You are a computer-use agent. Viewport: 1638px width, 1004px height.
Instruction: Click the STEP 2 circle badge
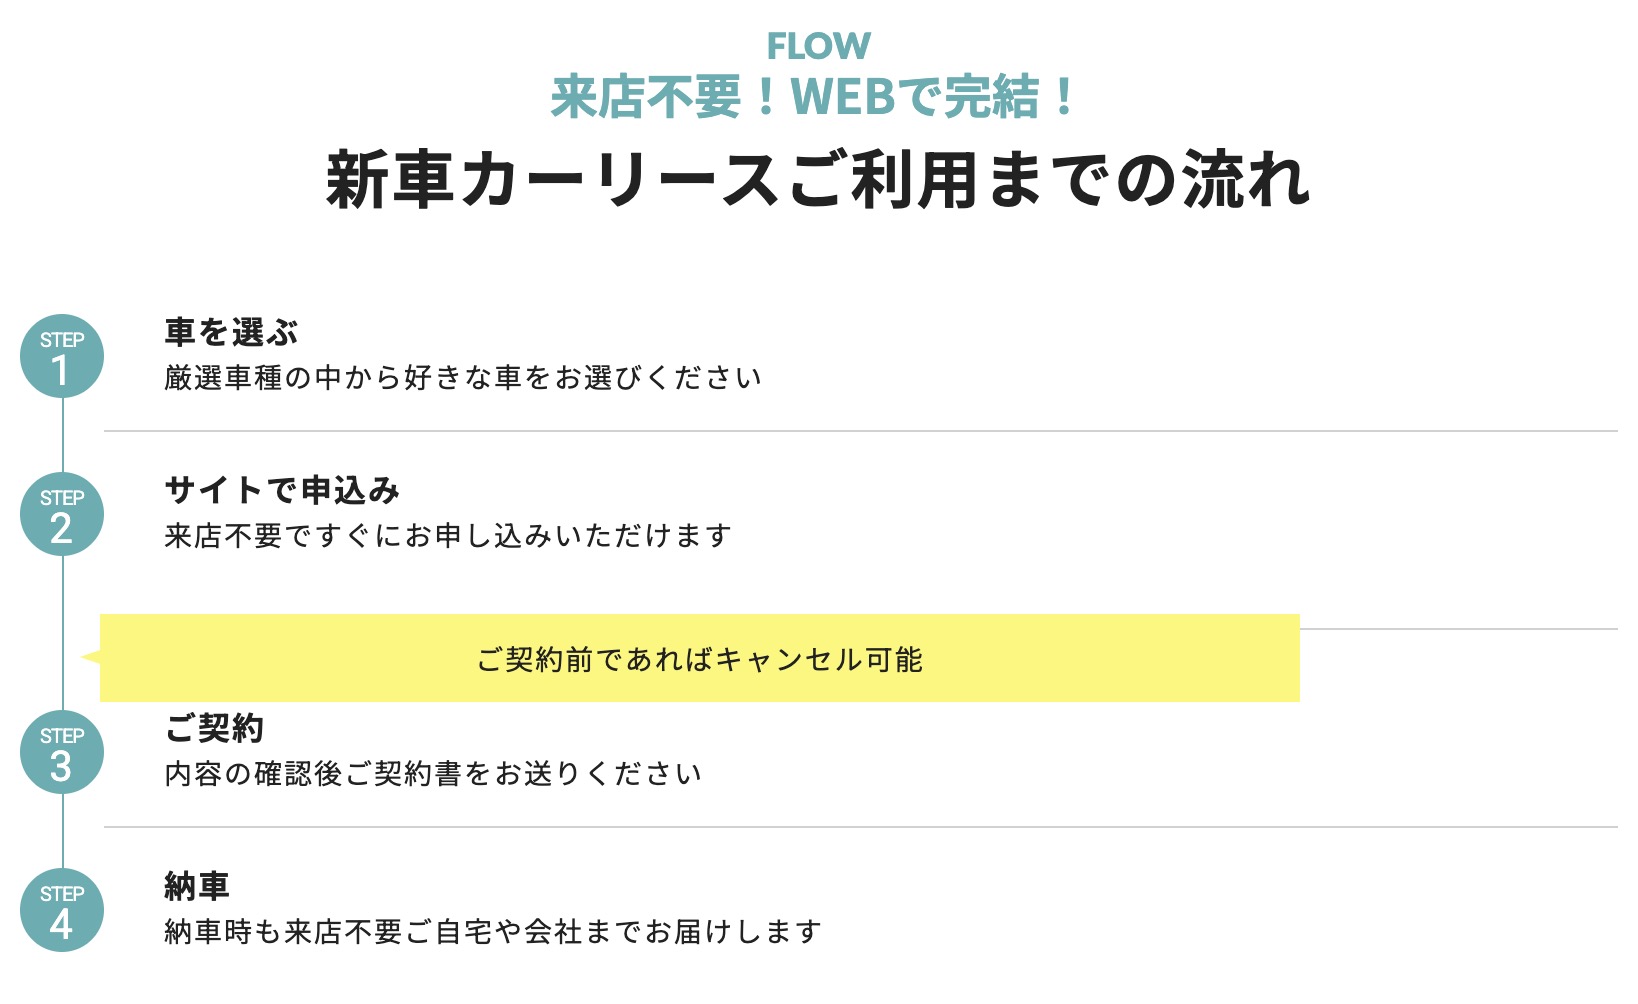click(62, 514)
